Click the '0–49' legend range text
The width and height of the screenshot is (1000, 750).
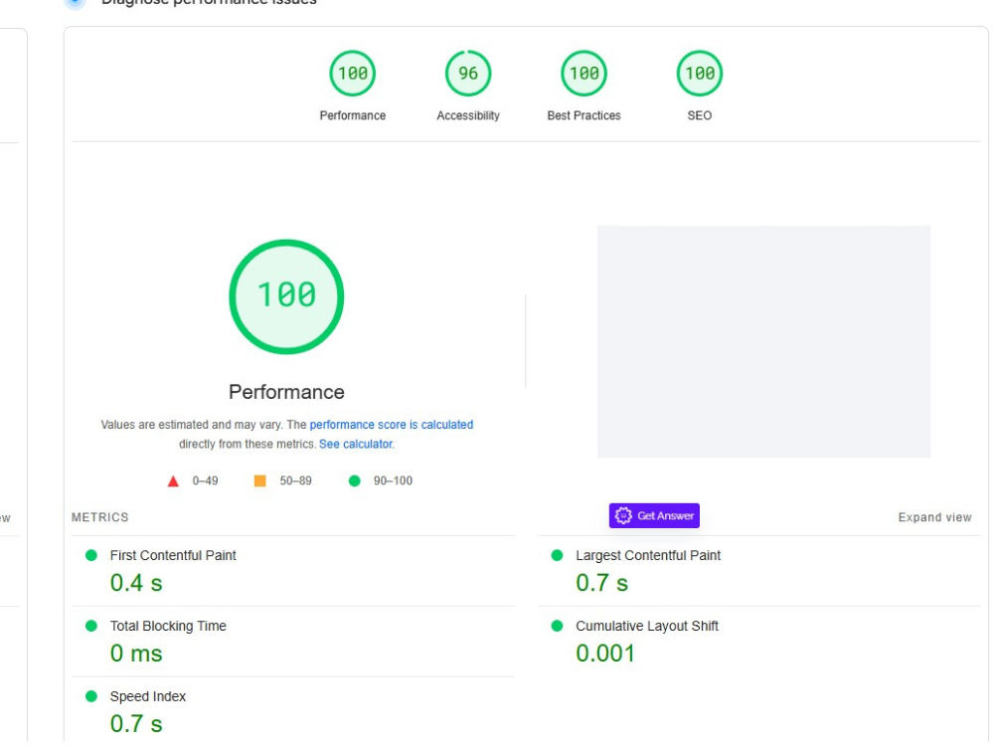click(x=205, y=481)
